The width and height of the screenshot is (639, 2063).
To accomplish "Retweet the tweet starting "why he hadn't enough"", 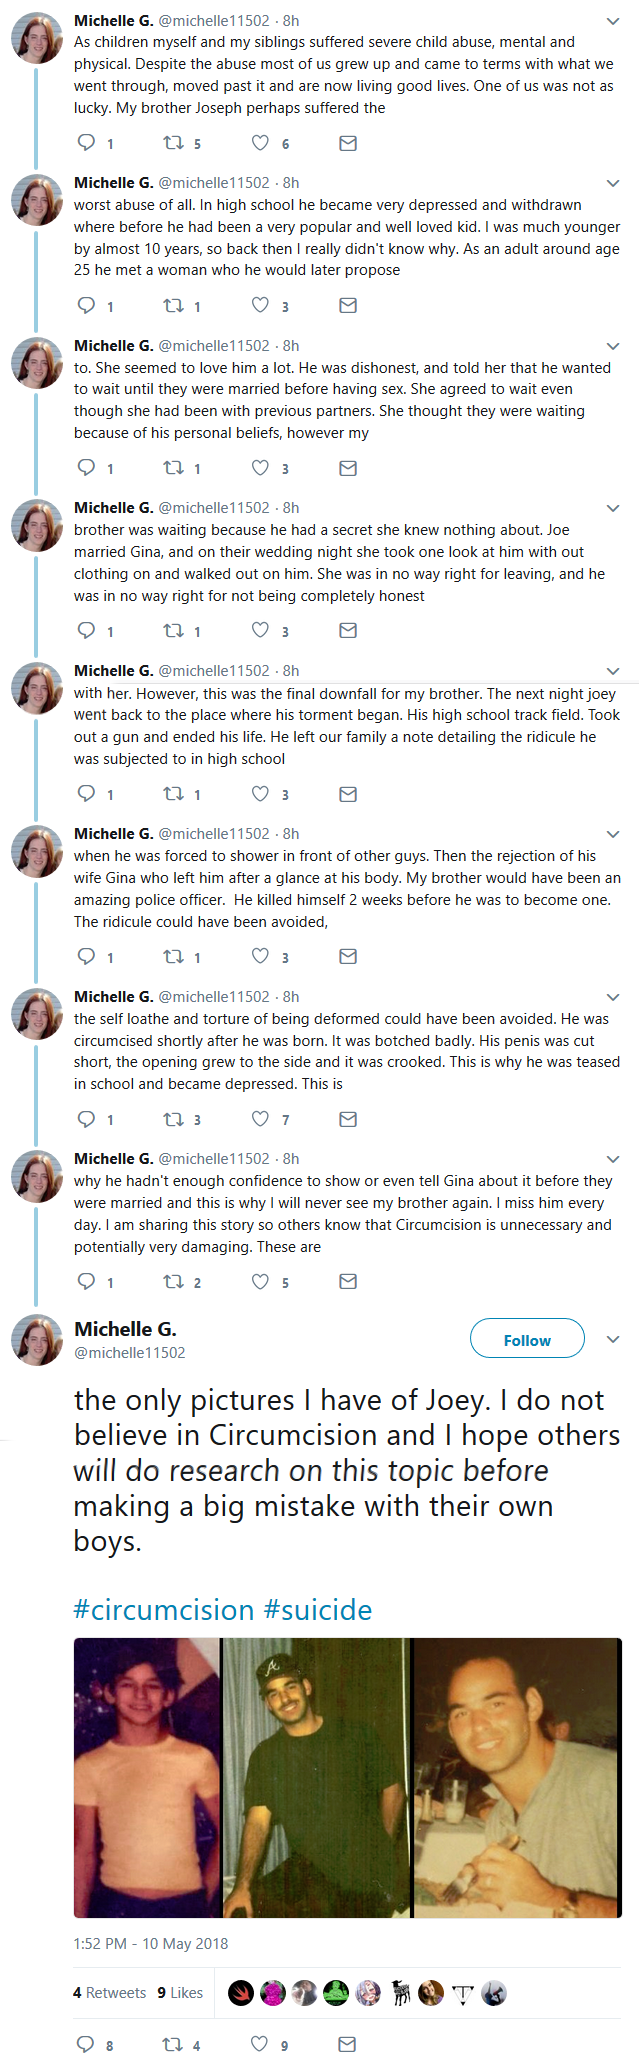I will pyautogui.click(x=173, y=1281).
